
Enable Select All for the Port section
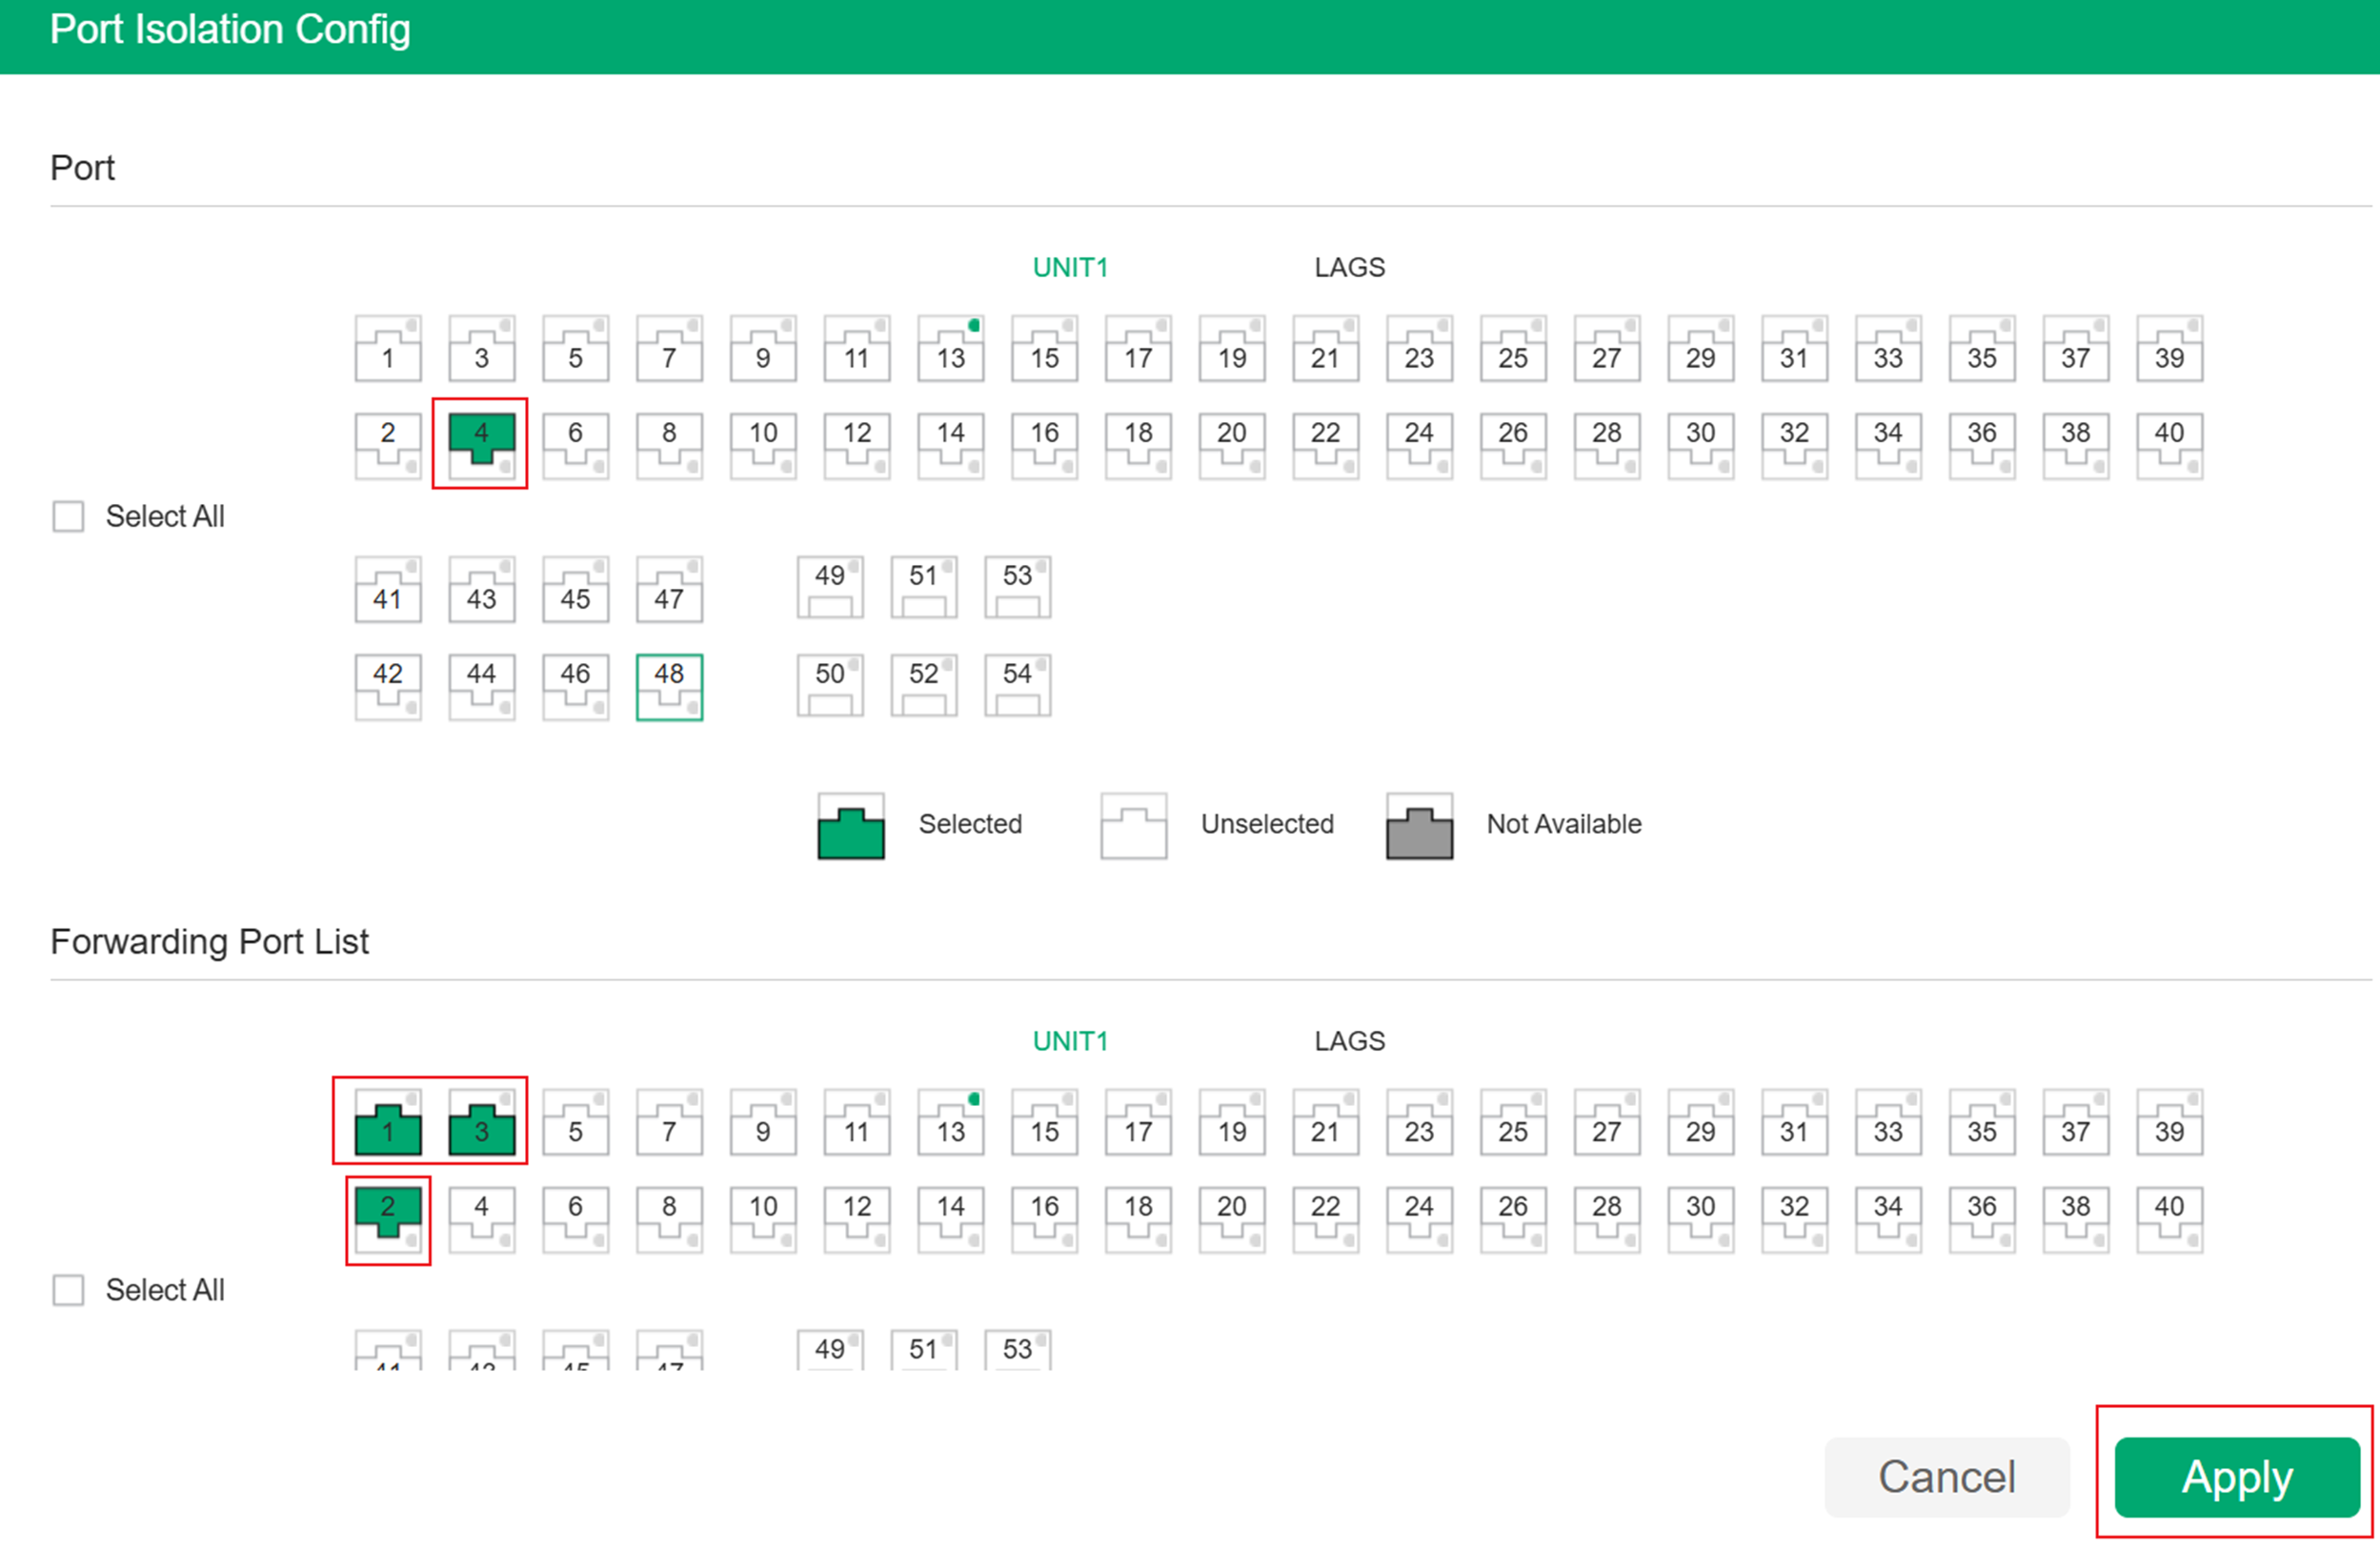[67, 516]
